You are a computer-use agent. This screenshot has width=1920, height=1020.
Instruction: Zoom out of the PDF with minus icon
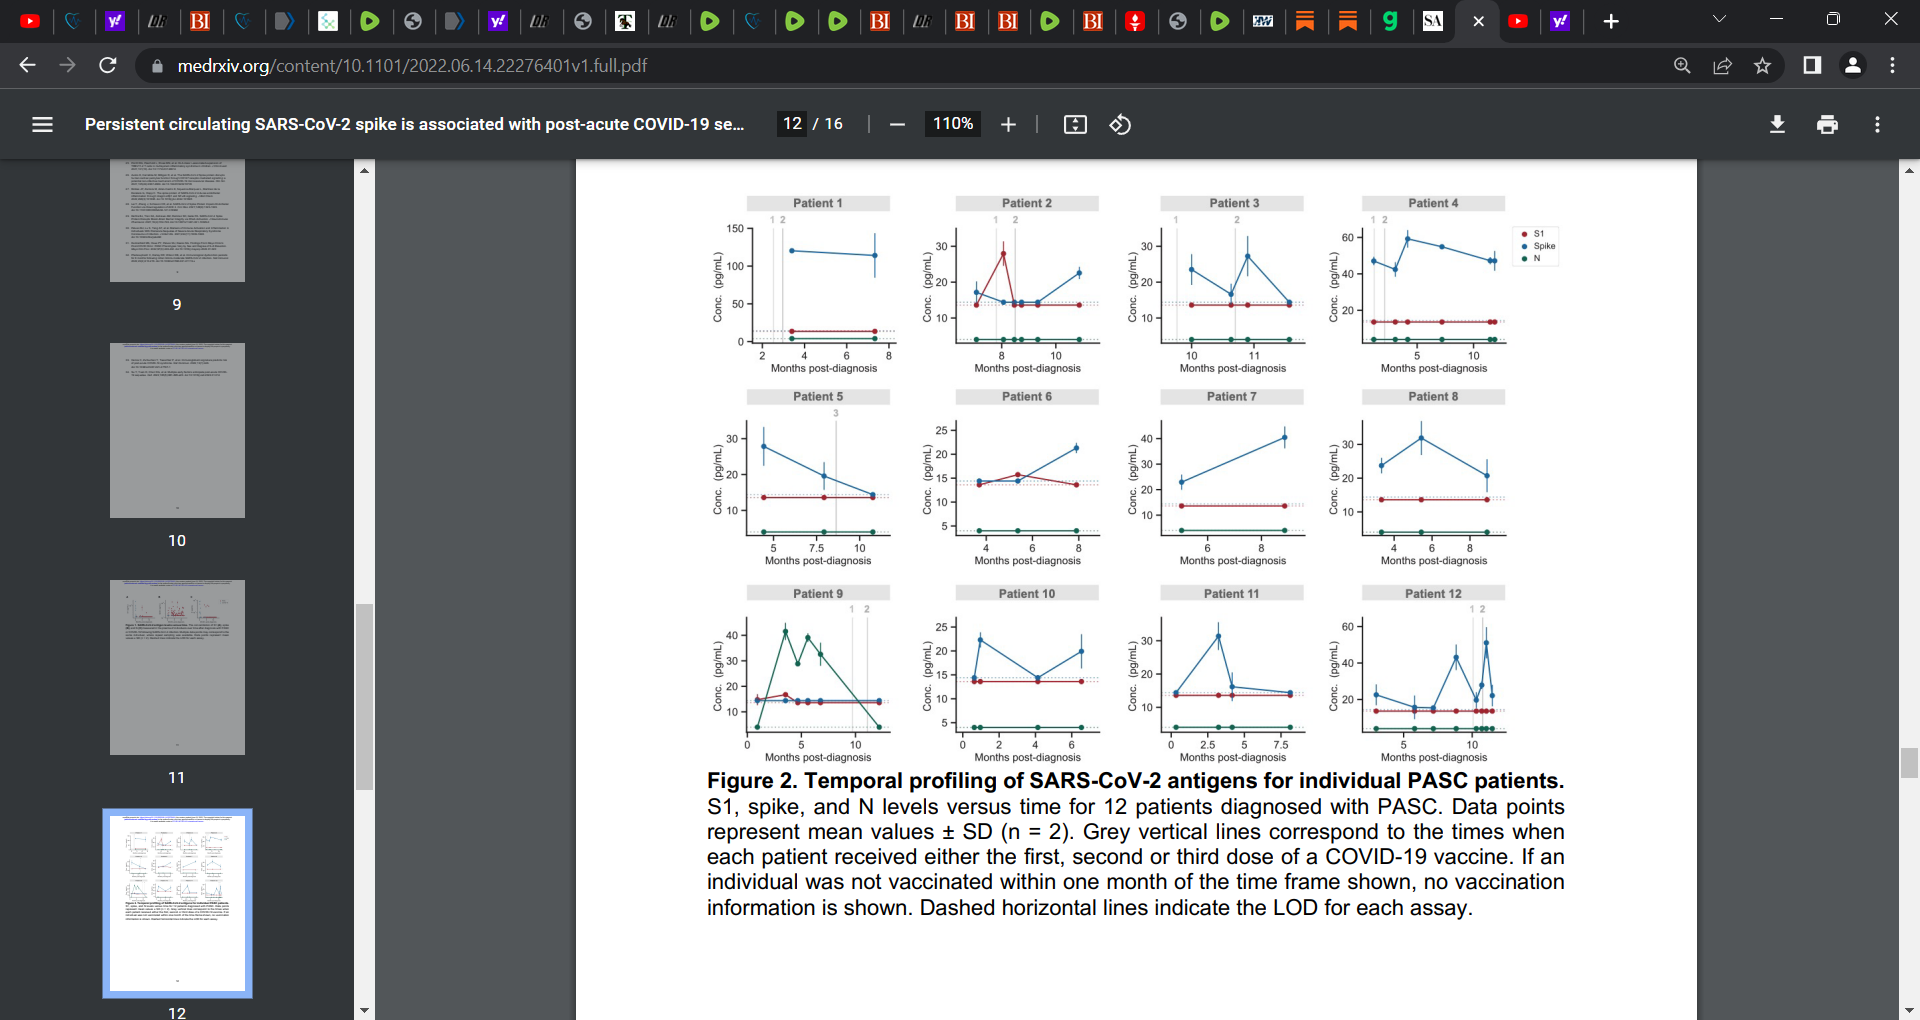897,124
